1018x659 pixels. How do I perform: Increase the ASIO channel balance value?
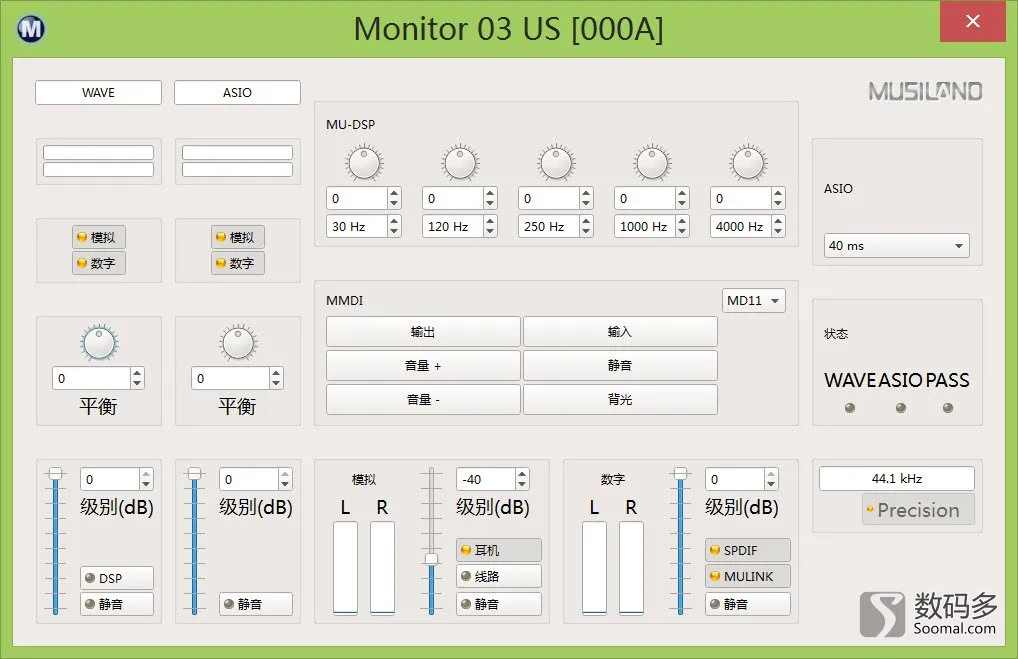pyautogui.click(x=277, y=373)
